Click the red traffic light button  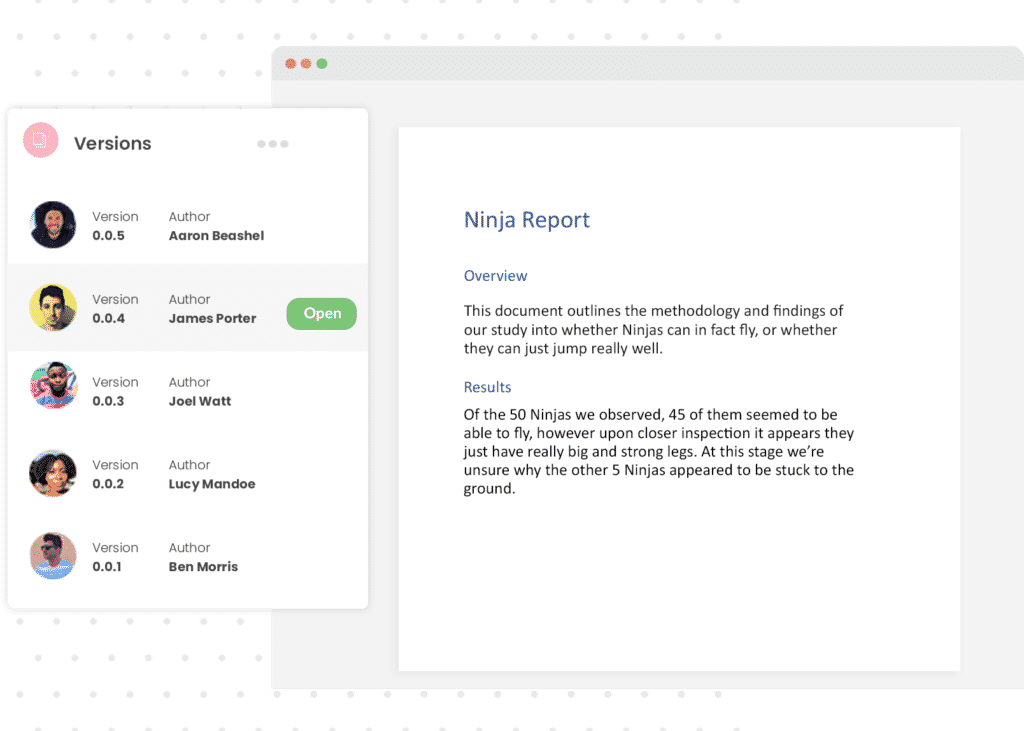(290, 61)
